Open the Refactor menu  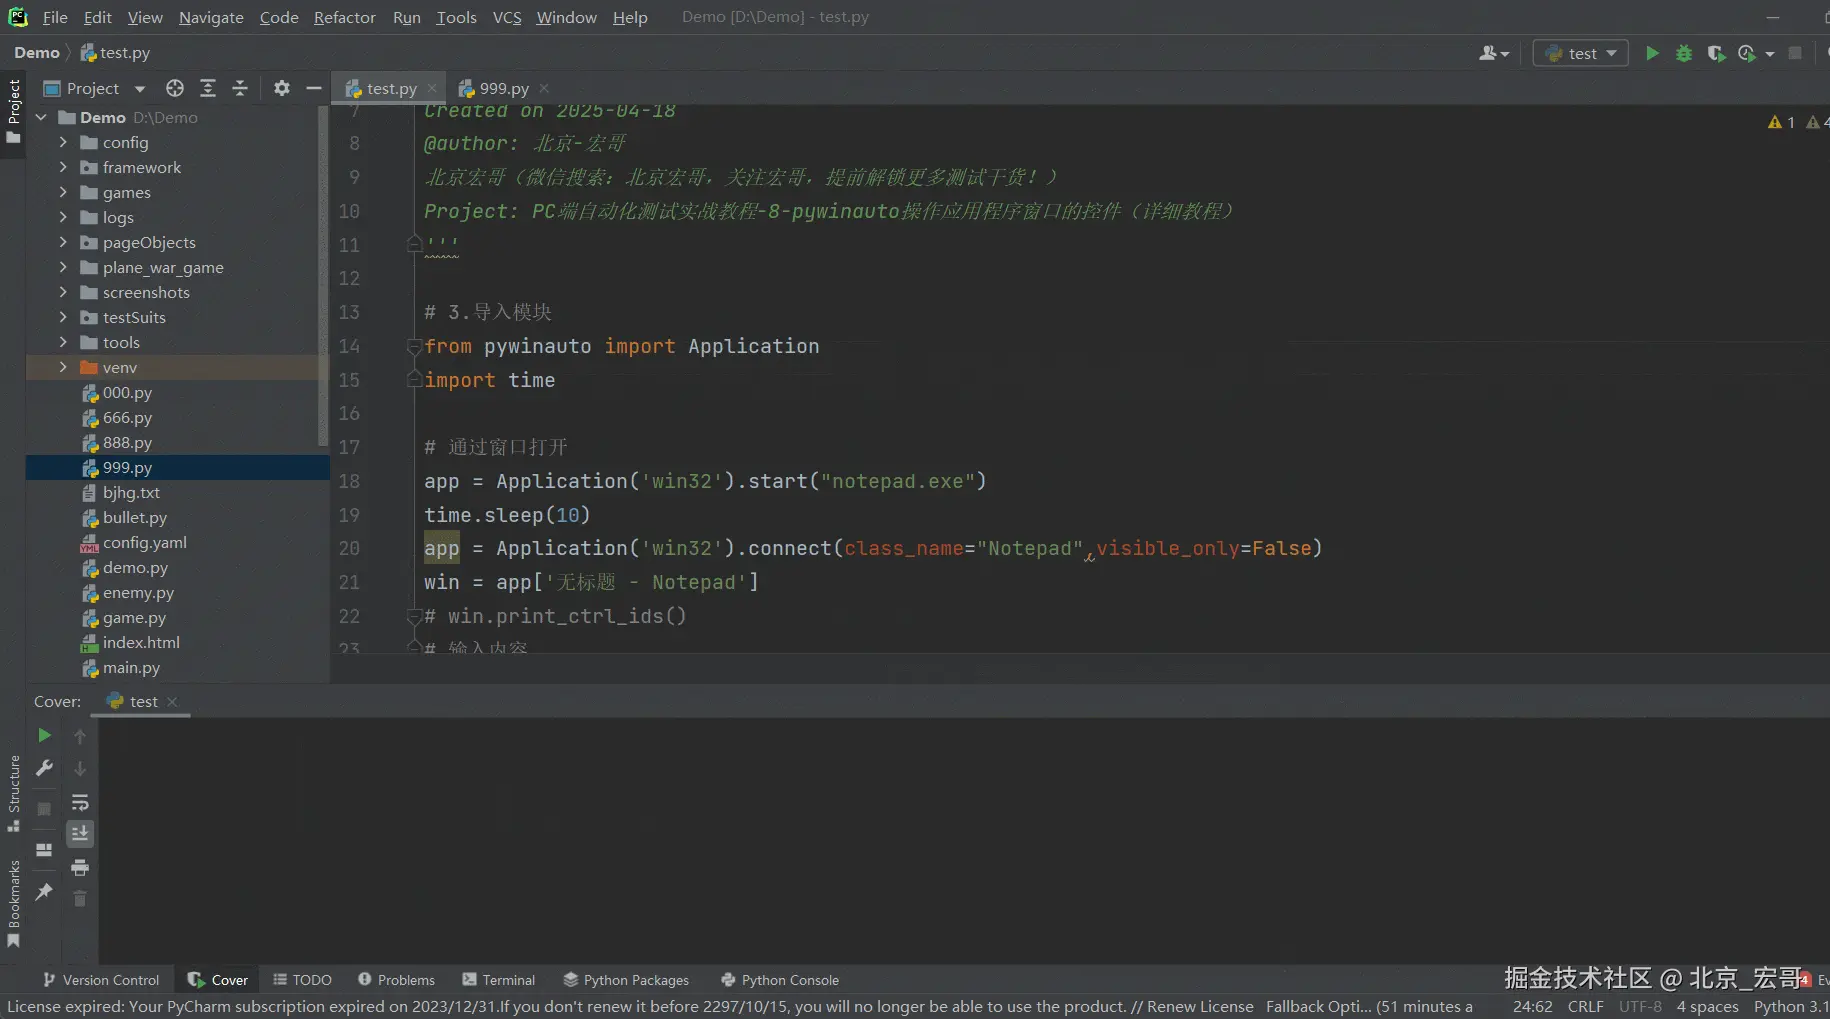click(344, 17)
